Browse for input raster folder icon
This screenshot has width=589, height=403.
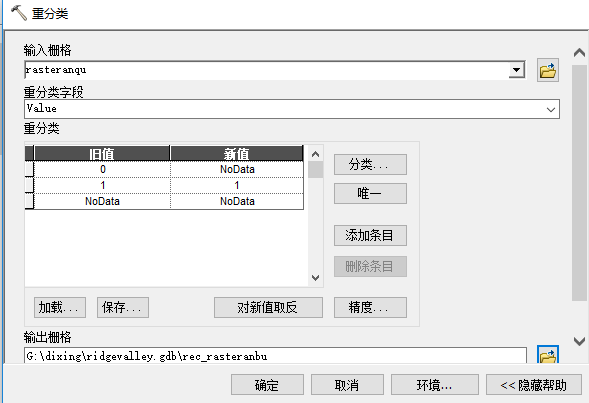548,70
